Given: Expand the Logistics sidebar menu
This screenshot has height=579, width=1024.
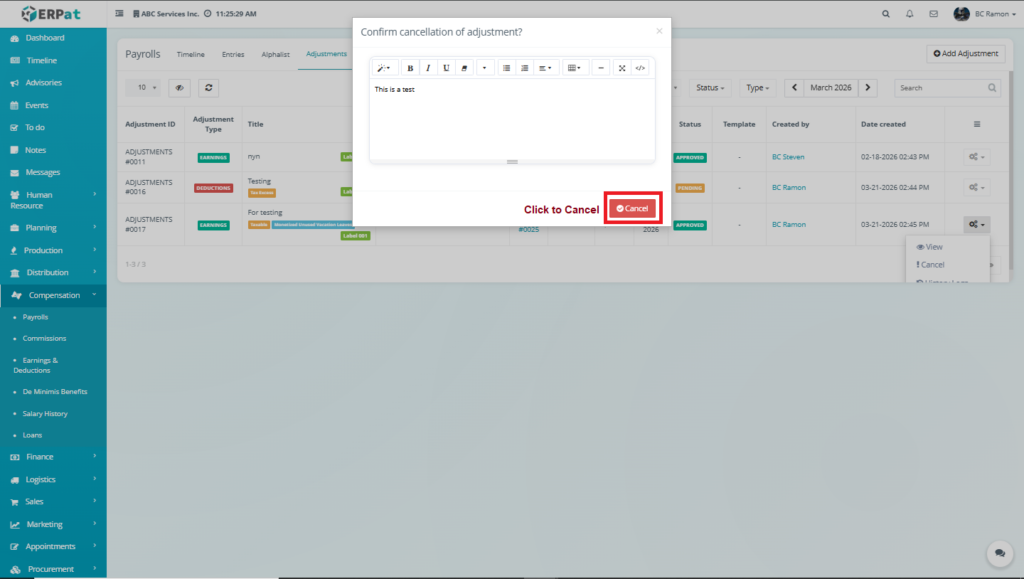Looking at the screenshot, I should click(53, 479).
